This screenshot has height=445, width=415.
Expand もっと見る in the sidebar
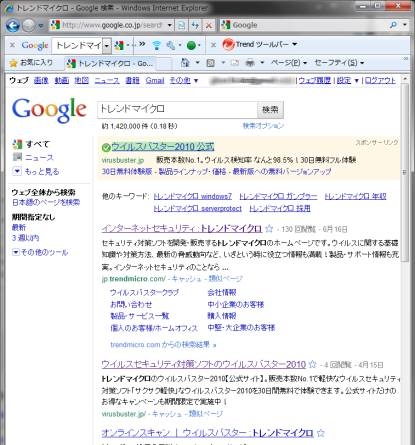[x=36, y=171]
